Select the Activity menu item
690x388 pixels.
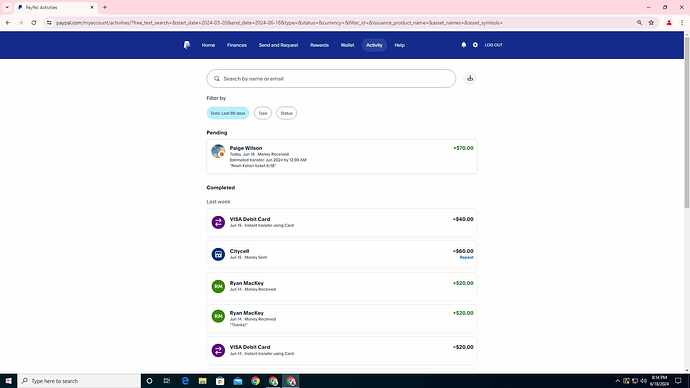(x=374, y=45)
